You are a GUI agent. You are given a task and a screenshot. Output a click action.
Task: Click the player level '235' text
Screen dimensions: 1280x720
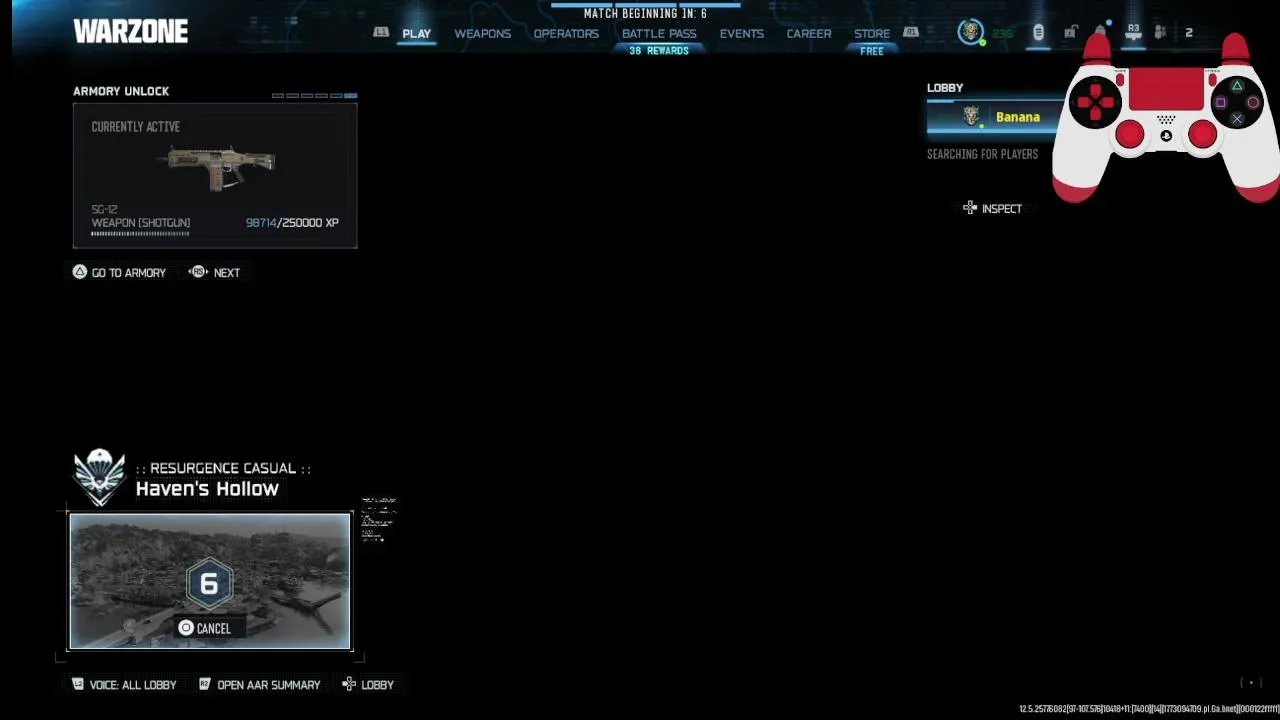(1002, 33)
